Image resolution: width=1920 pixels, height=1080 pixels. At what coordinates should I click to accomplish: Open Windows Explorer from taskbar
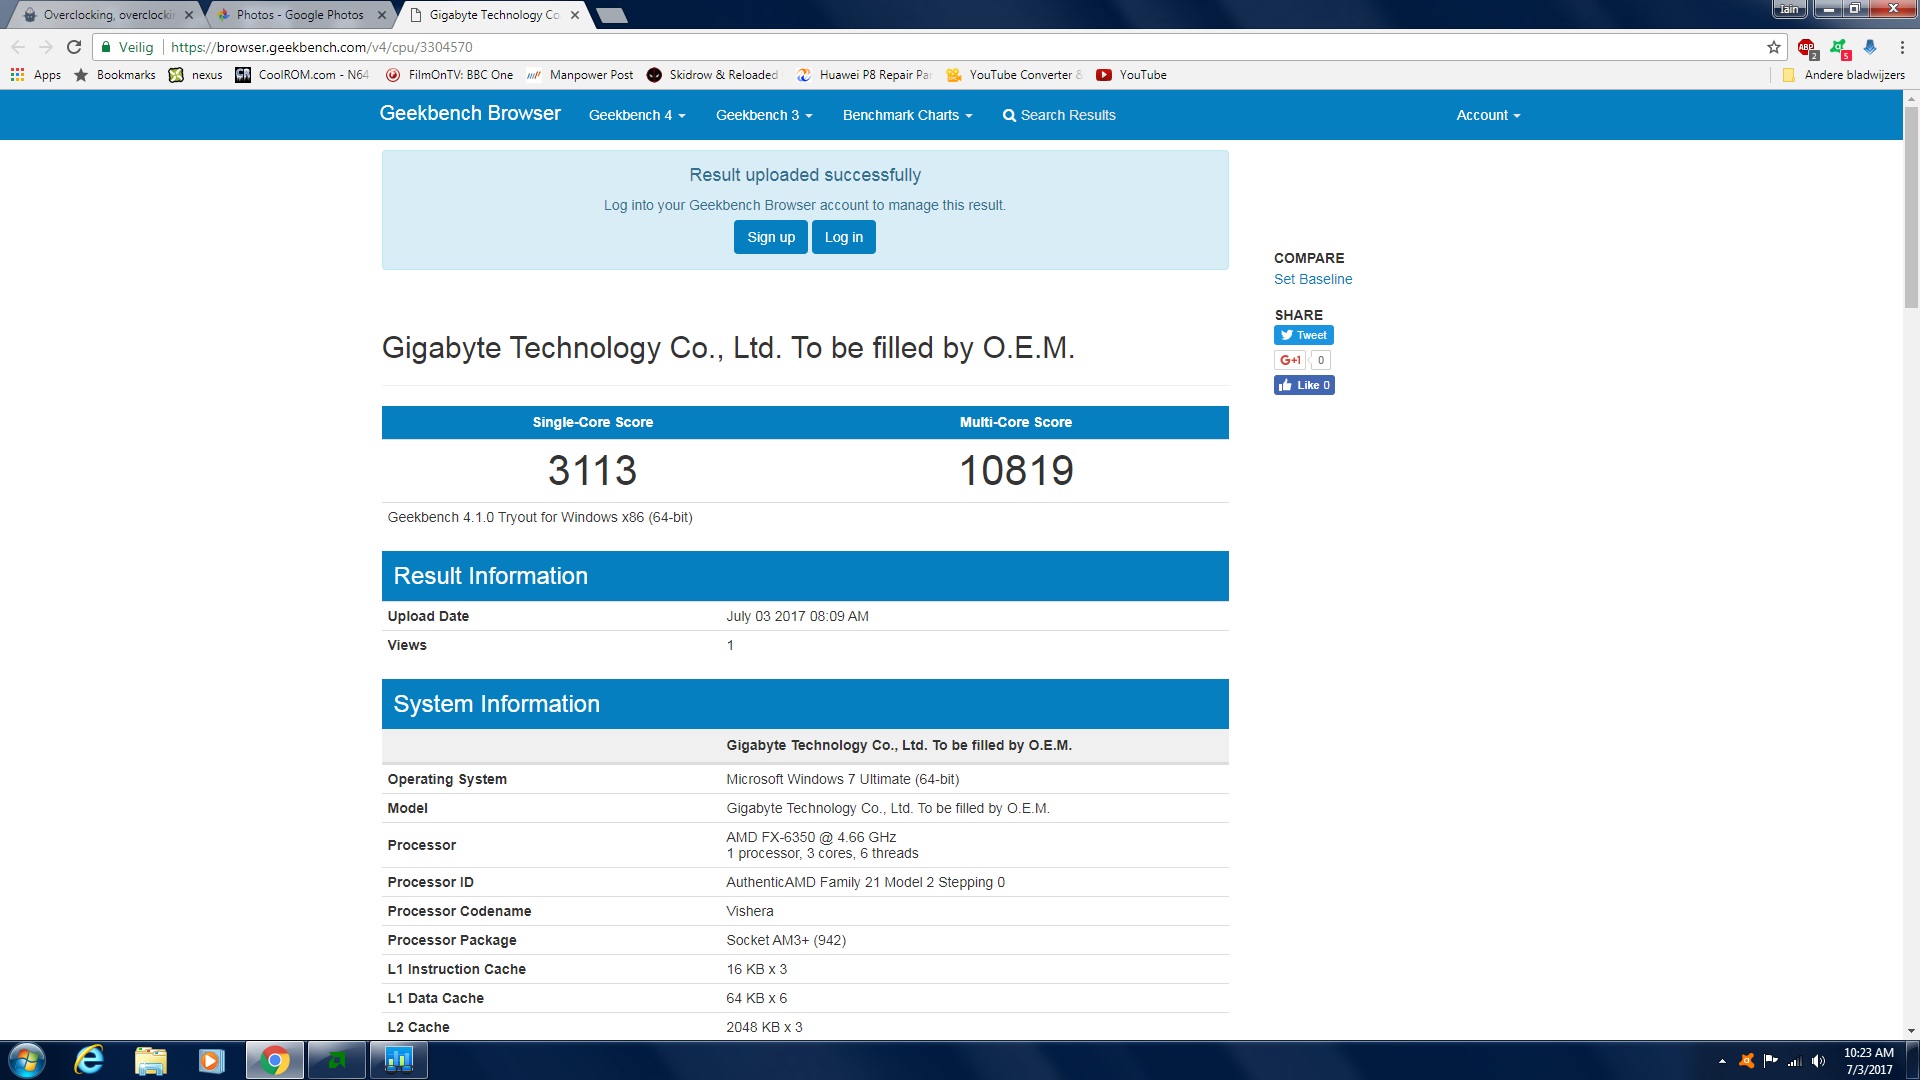(x=150, y=1060)
